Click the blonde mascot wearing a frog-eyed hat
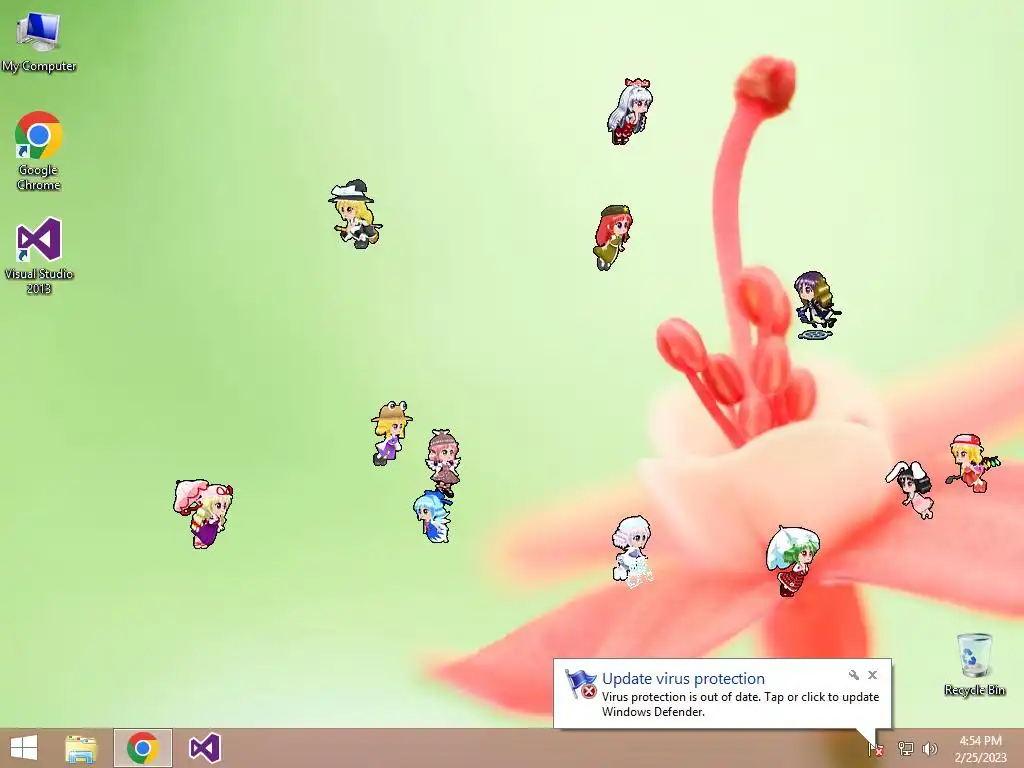This screenshot has height=768, width=1024. pos(391,433)
